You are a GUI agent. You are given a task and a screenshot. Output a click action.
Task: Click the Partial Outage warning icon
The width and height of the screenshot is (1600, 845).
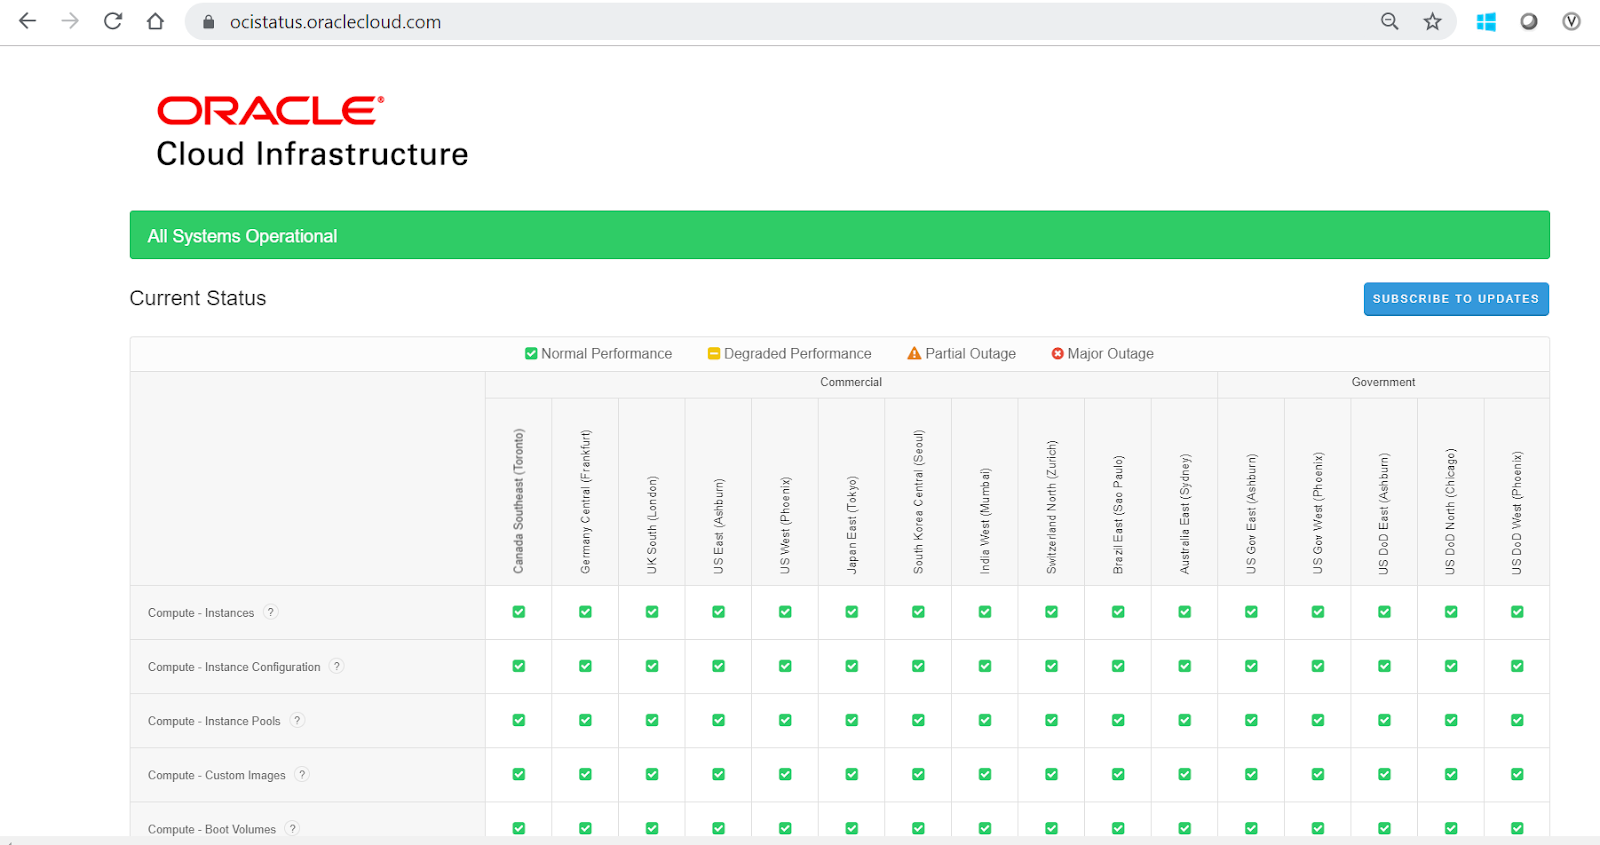pyautogui.click(x=914, y=353)
